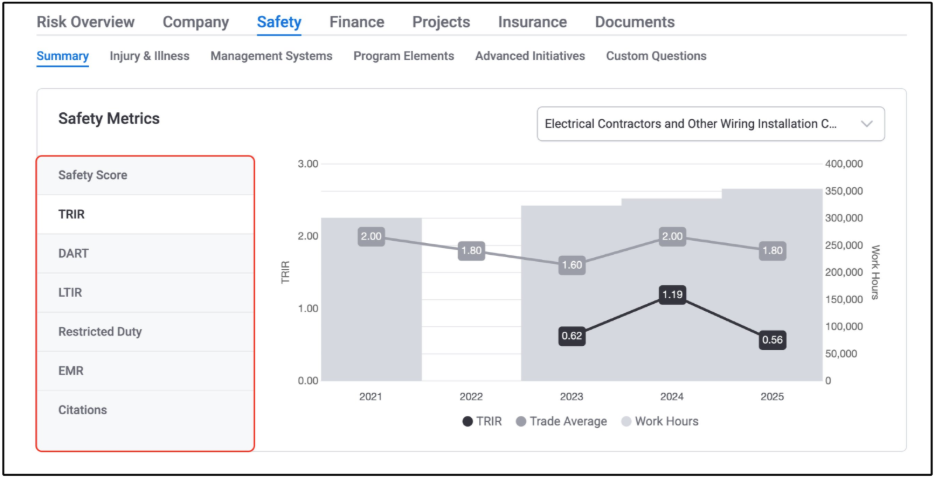Open the Insurance tab
This screenshot has width=936, height=478.
pos(532,22)
